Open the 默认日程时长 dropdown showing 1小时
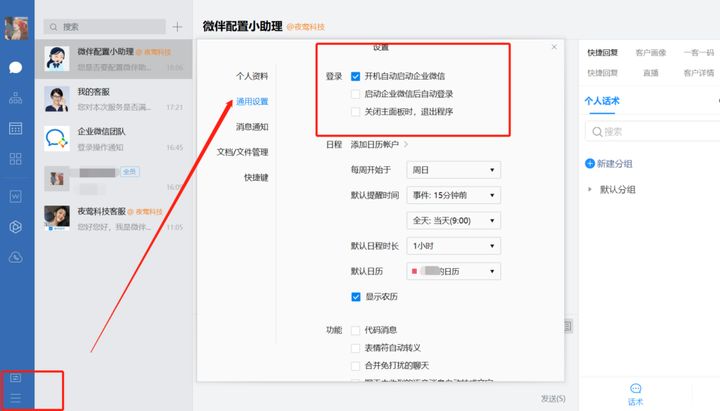Viewport: 720px width, 411px height. pyautogui.click(x=453, y=245)
